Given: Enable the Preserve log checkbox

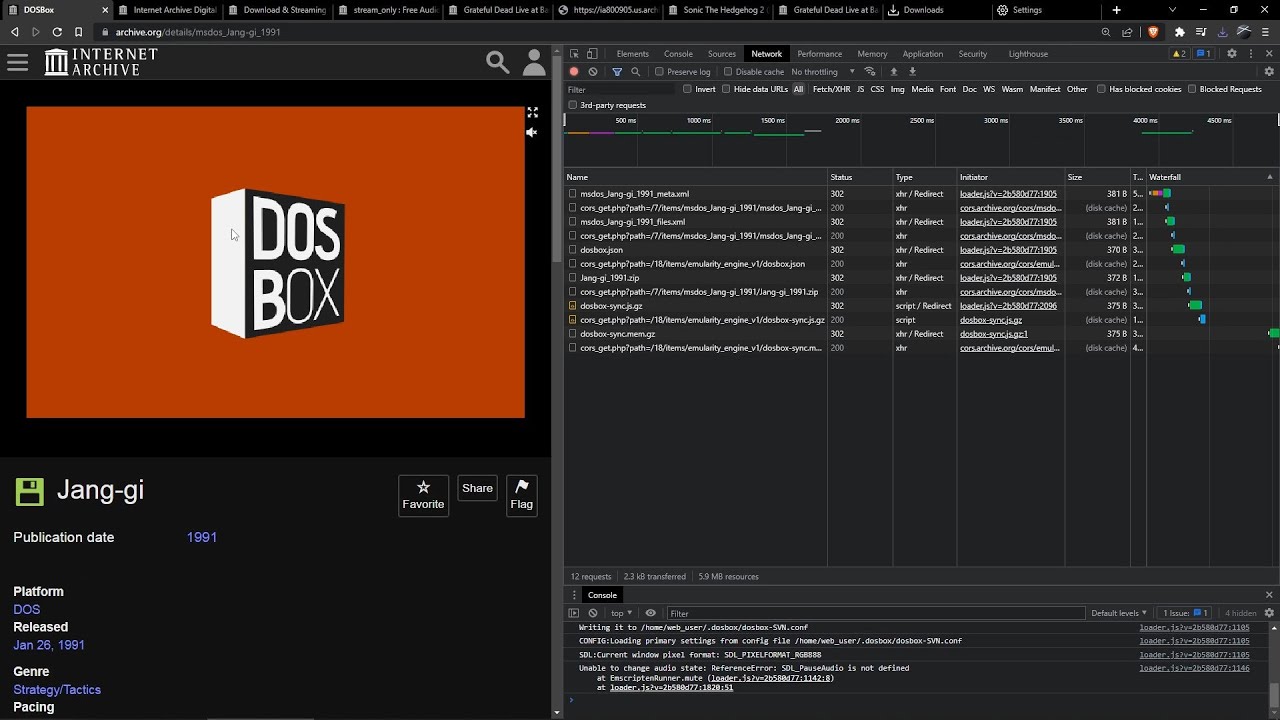Looking at the screenshot, I should pos(659,72).
